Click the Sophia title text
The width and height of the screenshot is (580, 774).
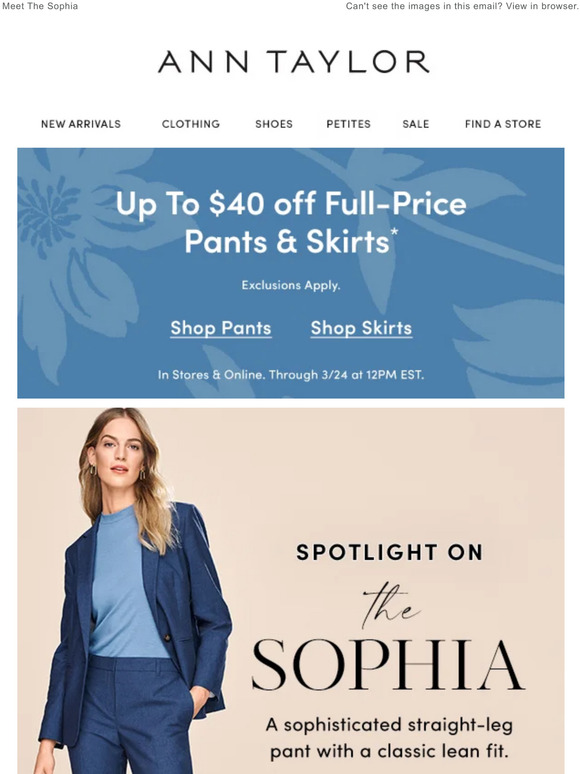click(x=388, y=665)
